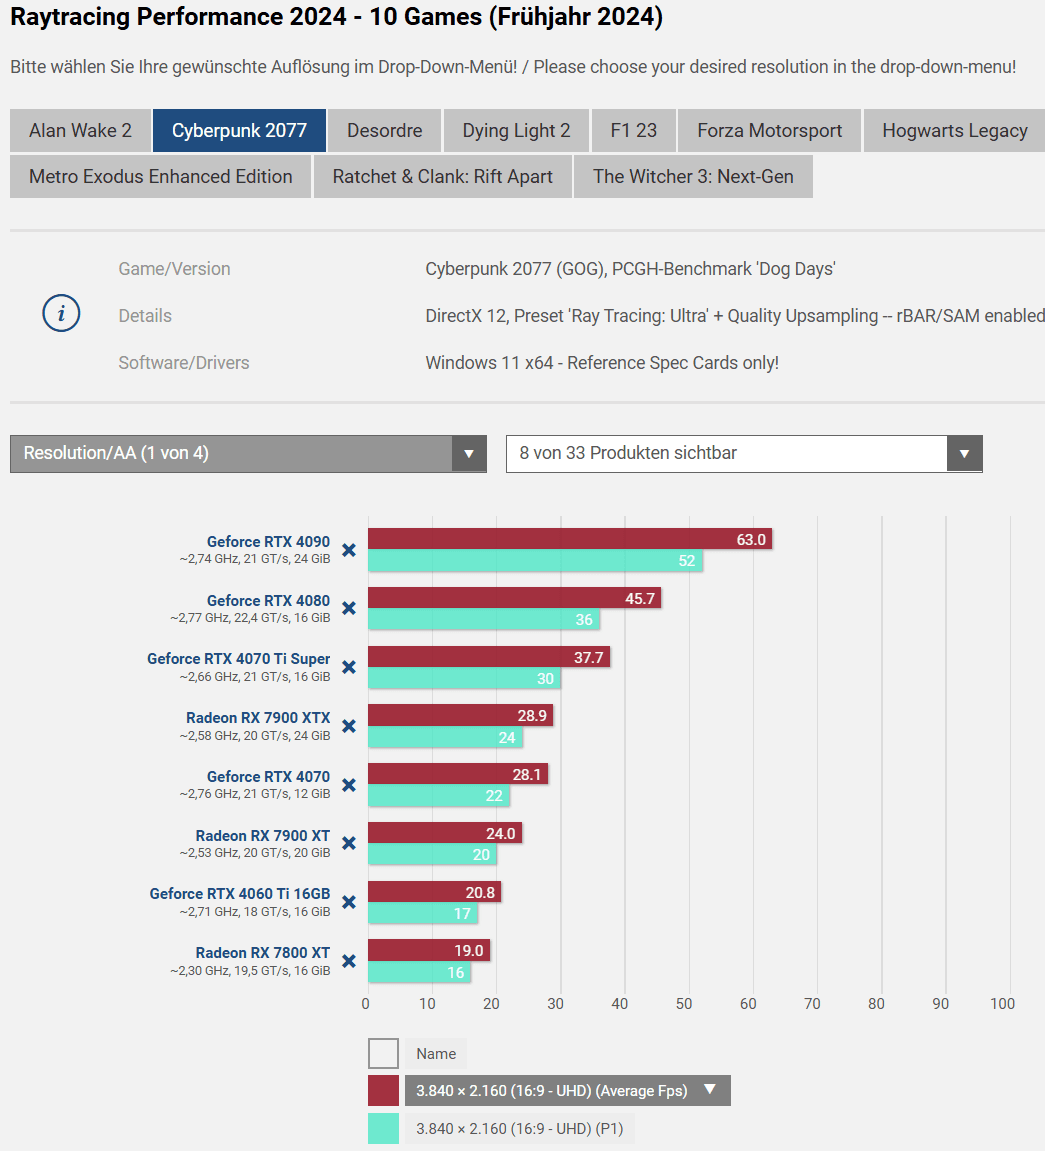
Task: Open the Resolution/AA drop-down menu
Action: (x=248, y=454)
